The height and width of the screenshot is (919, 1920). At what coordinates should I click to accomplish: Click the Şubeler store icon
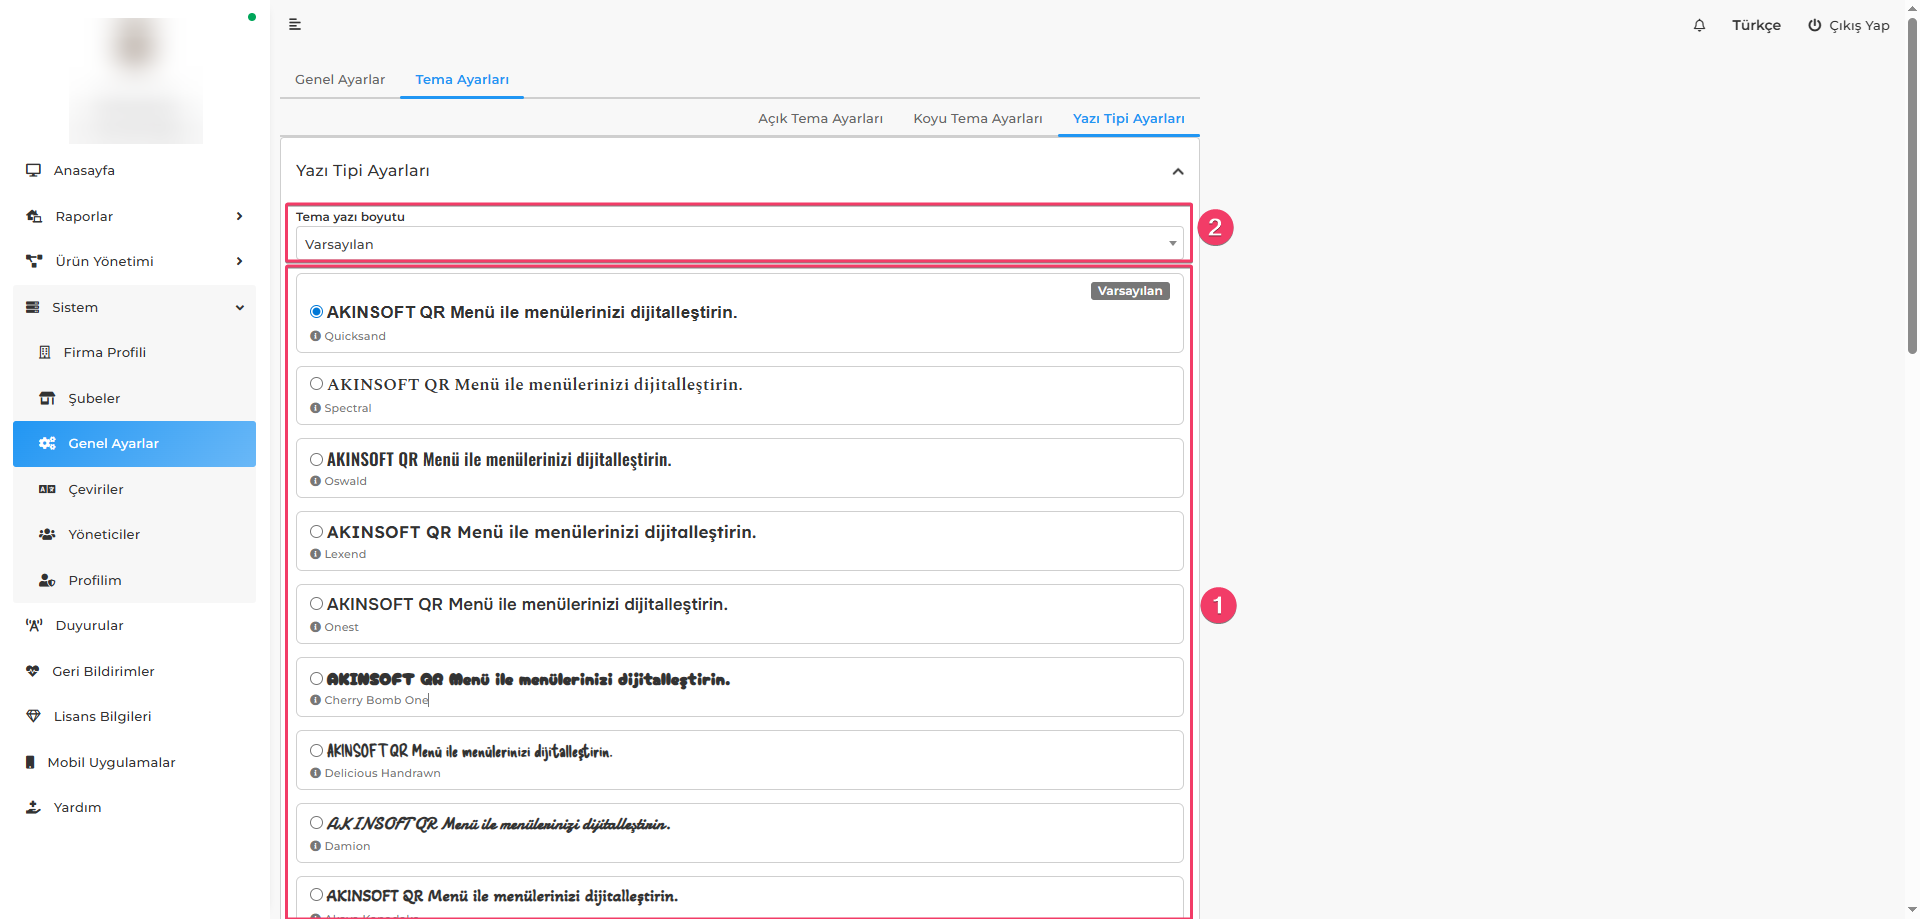[47, 398]
